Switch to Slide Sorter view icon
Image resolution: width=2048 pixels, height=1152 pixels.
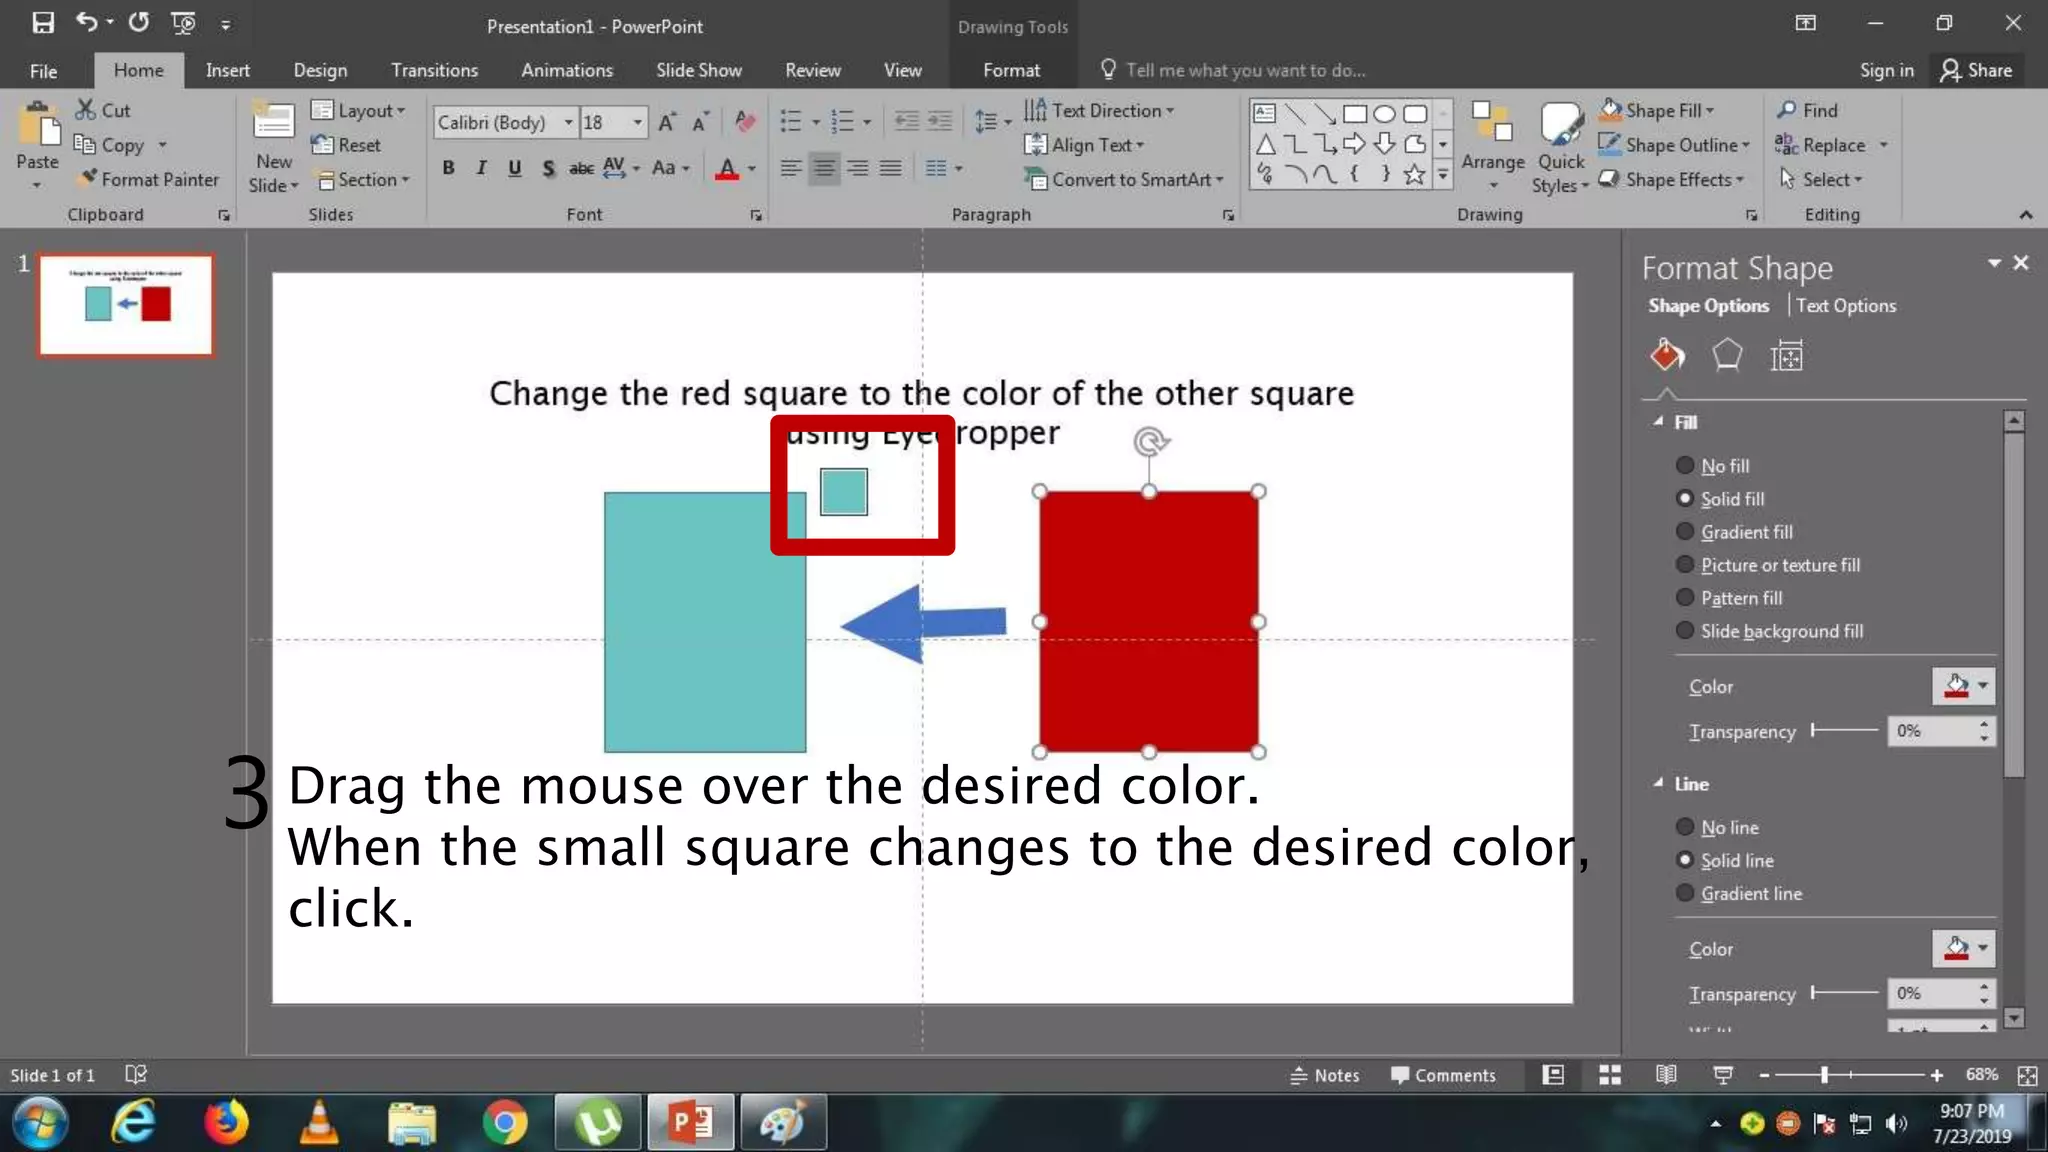(1610, 1075)
